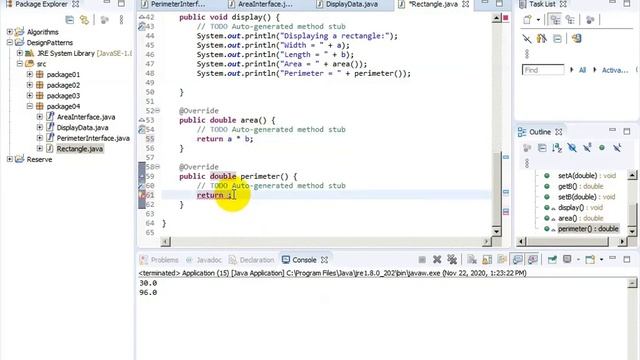Select display() : void in Outline
The width and height of the screenshot is (640, 360).
click(x=580, y=207)
